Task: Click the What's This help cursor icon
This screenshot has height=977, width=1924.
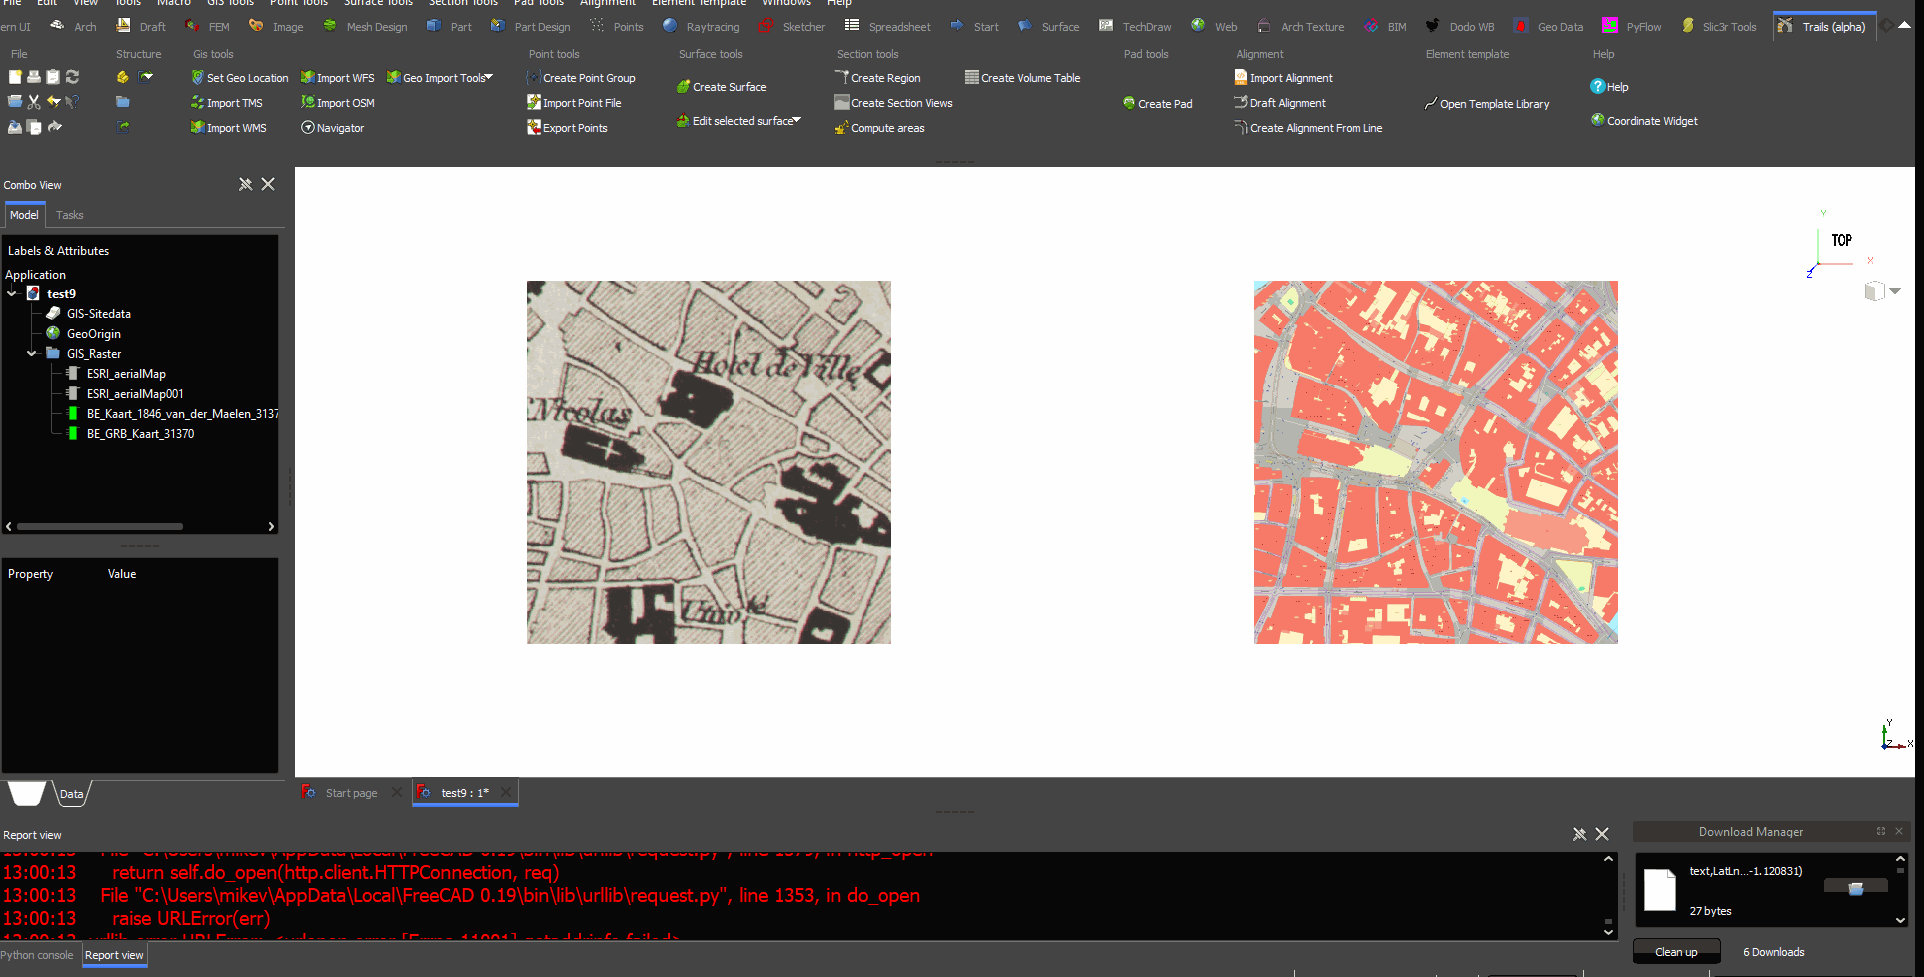Action: coord(72,102)
